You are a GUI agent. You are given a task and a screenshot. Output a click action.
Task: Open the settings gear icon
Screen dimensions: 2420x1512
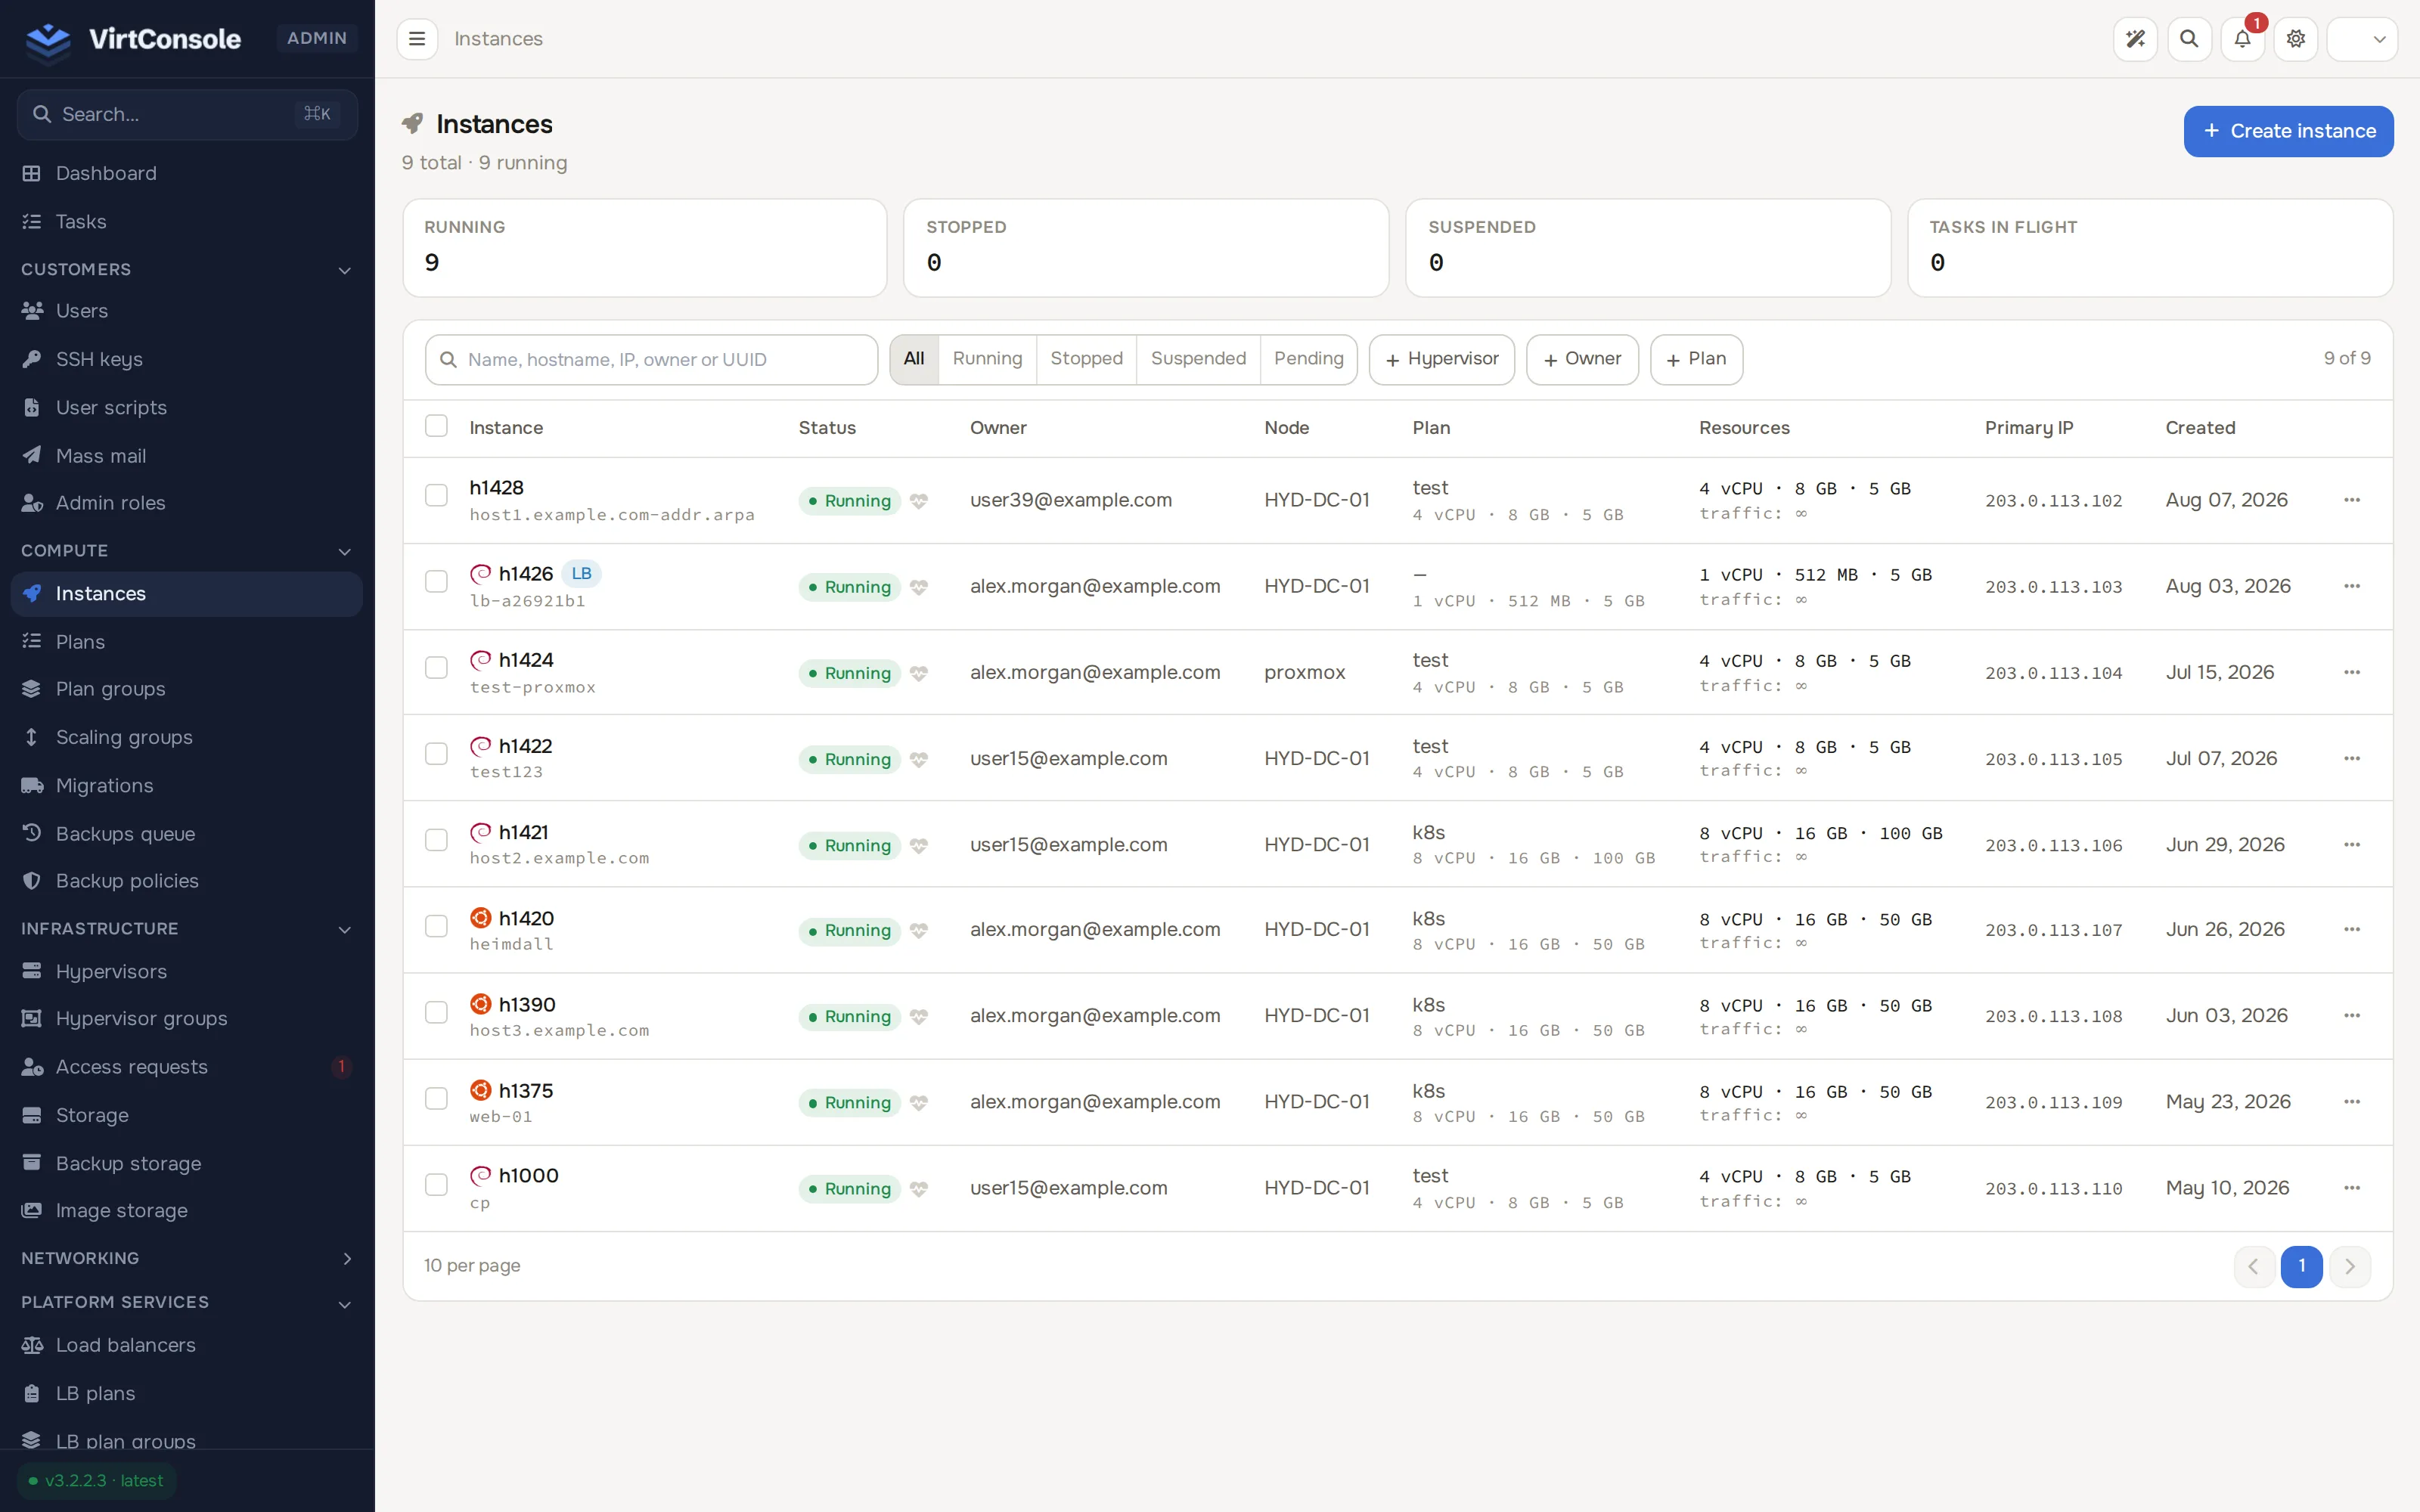click(x=2296, y=39)
